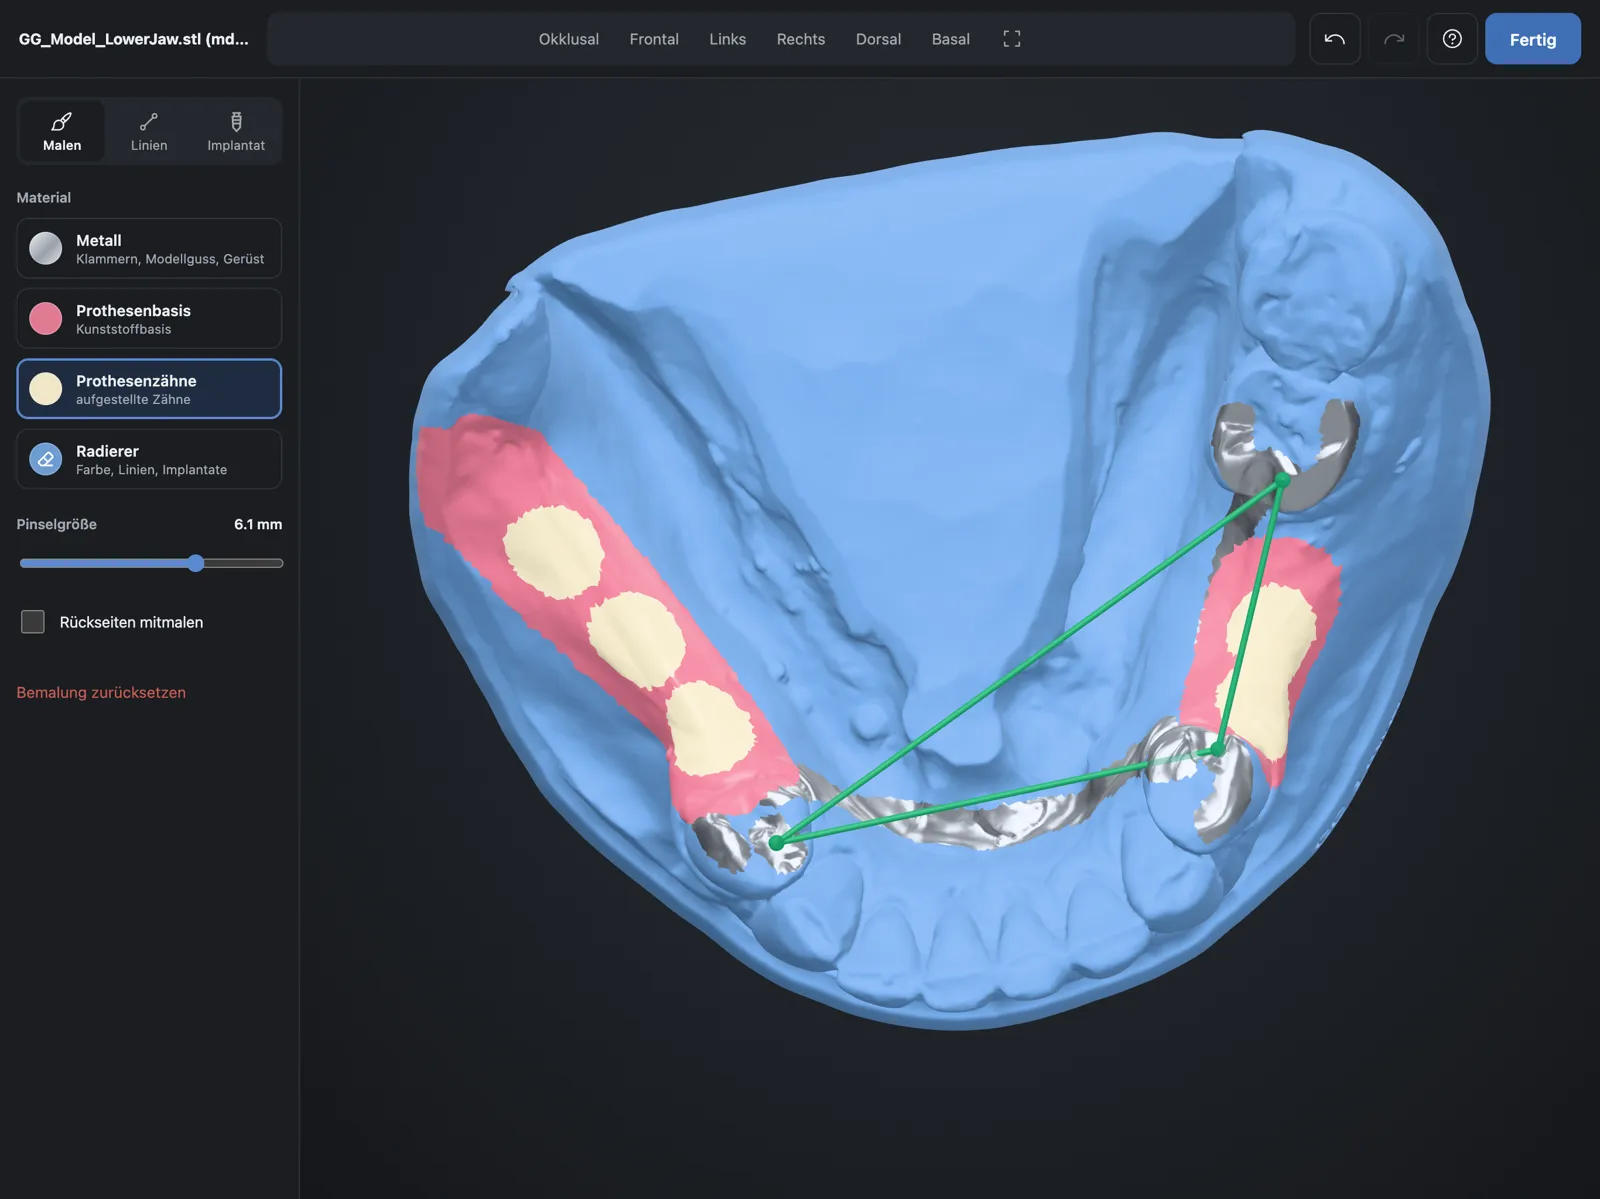Click the brush icon above Malen
This screenshot has width=1600, height=1199.
pos(62,121)
